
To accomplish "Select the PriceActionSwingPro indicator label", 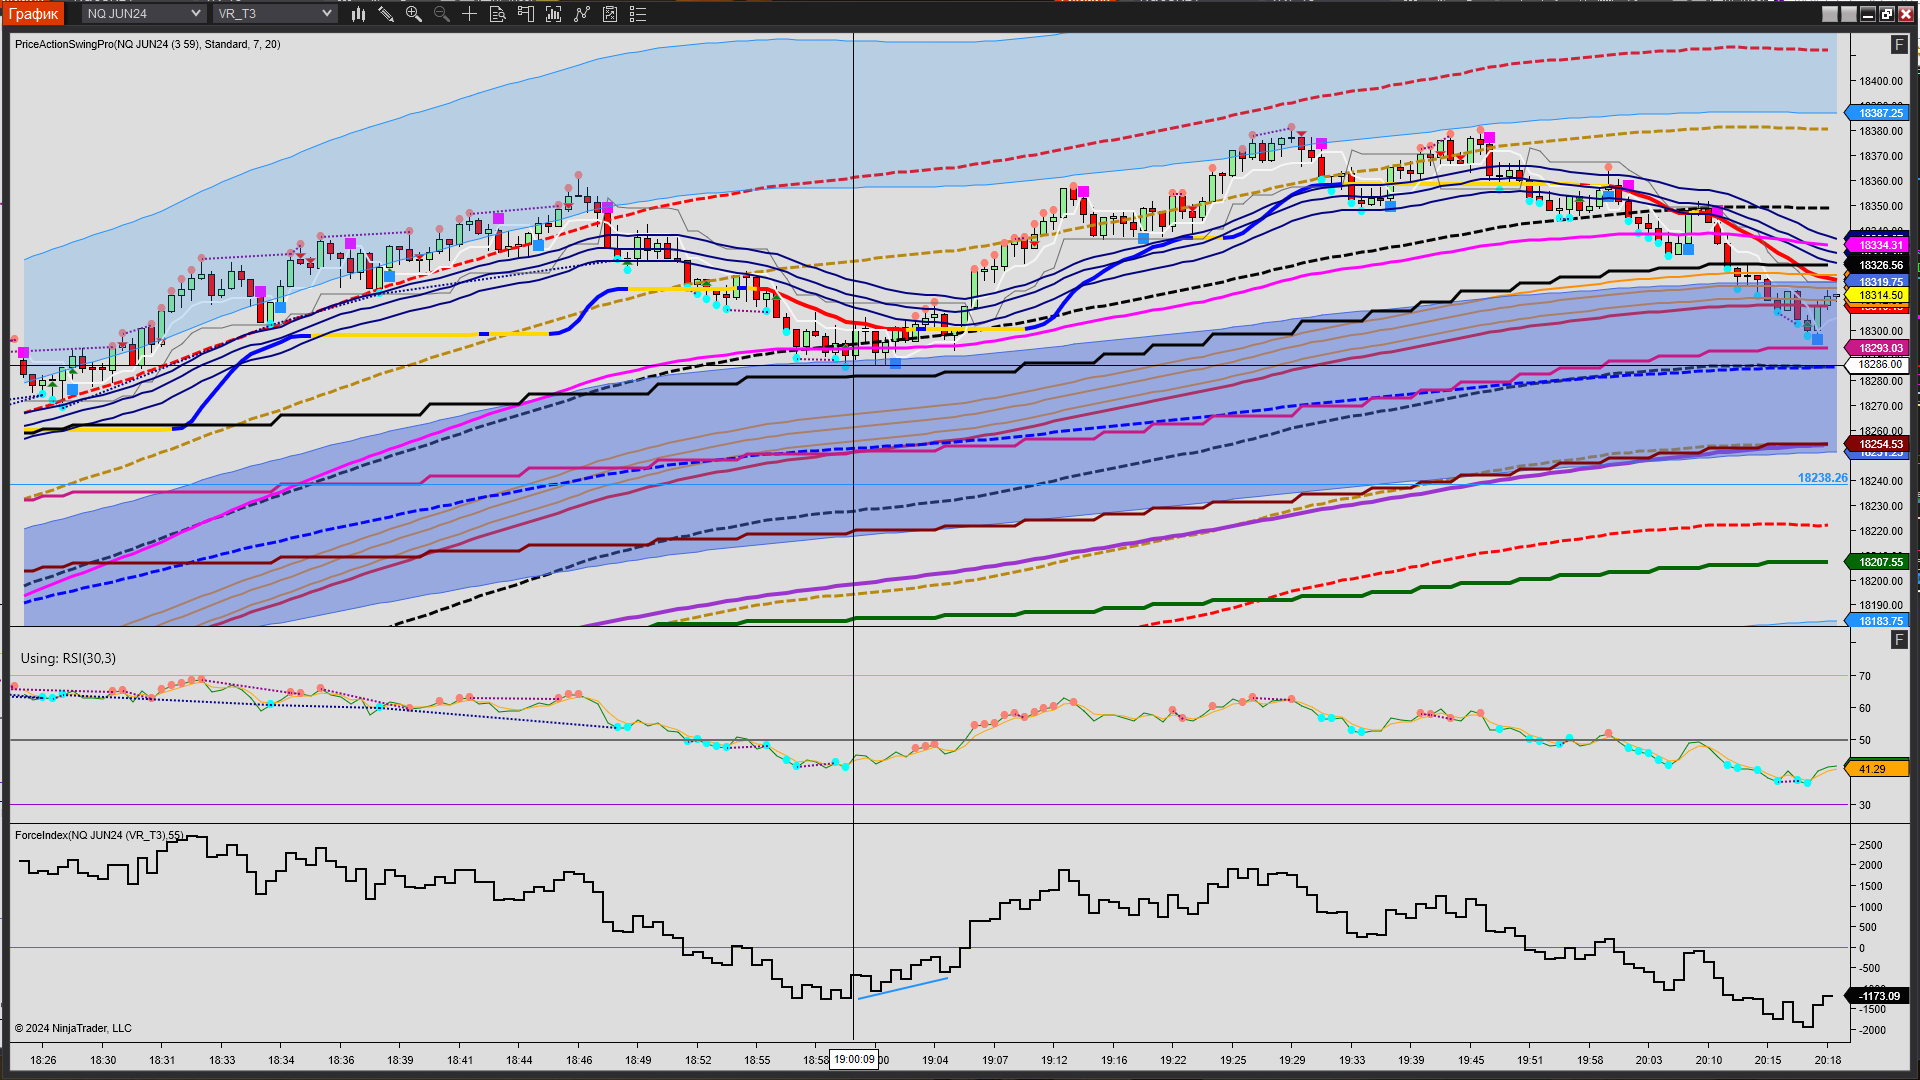I will 148,44.
